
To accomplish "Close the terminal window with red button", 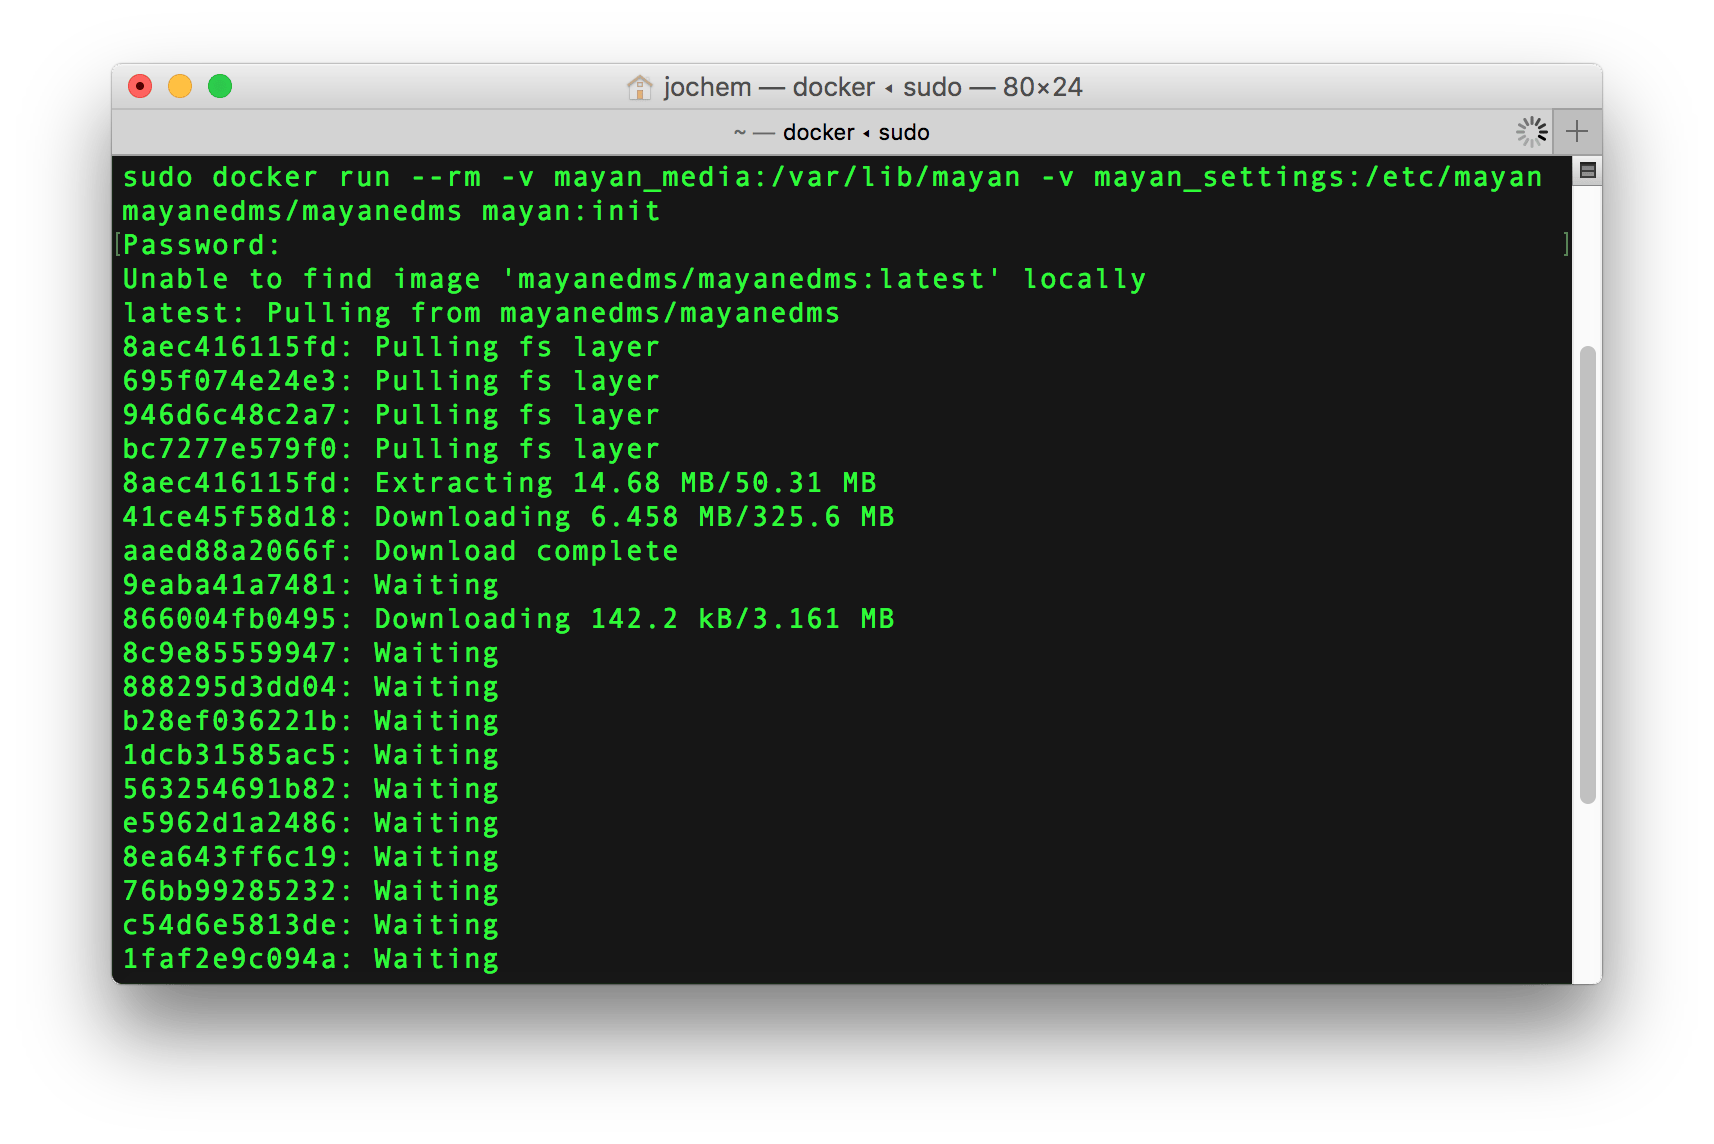I will point(140,87).
